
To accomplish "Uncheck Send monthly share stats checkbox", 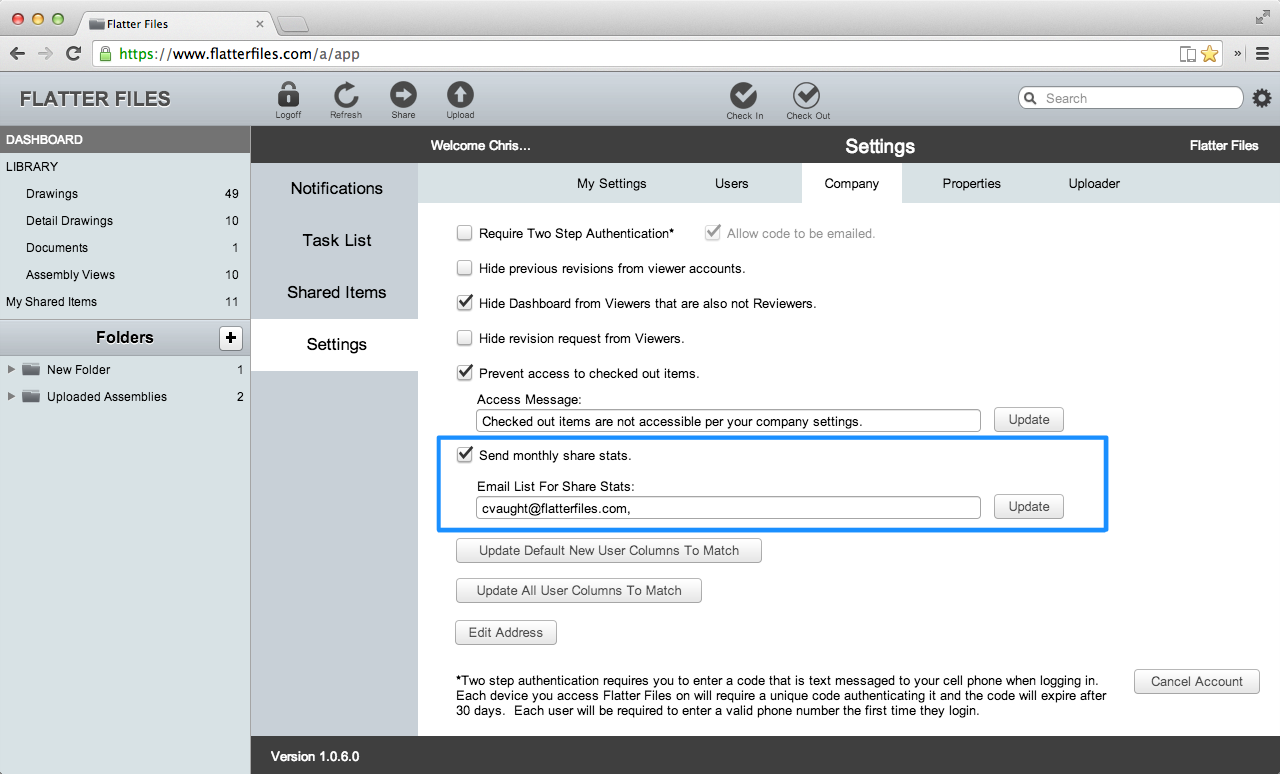I will (x=464, y=455).
